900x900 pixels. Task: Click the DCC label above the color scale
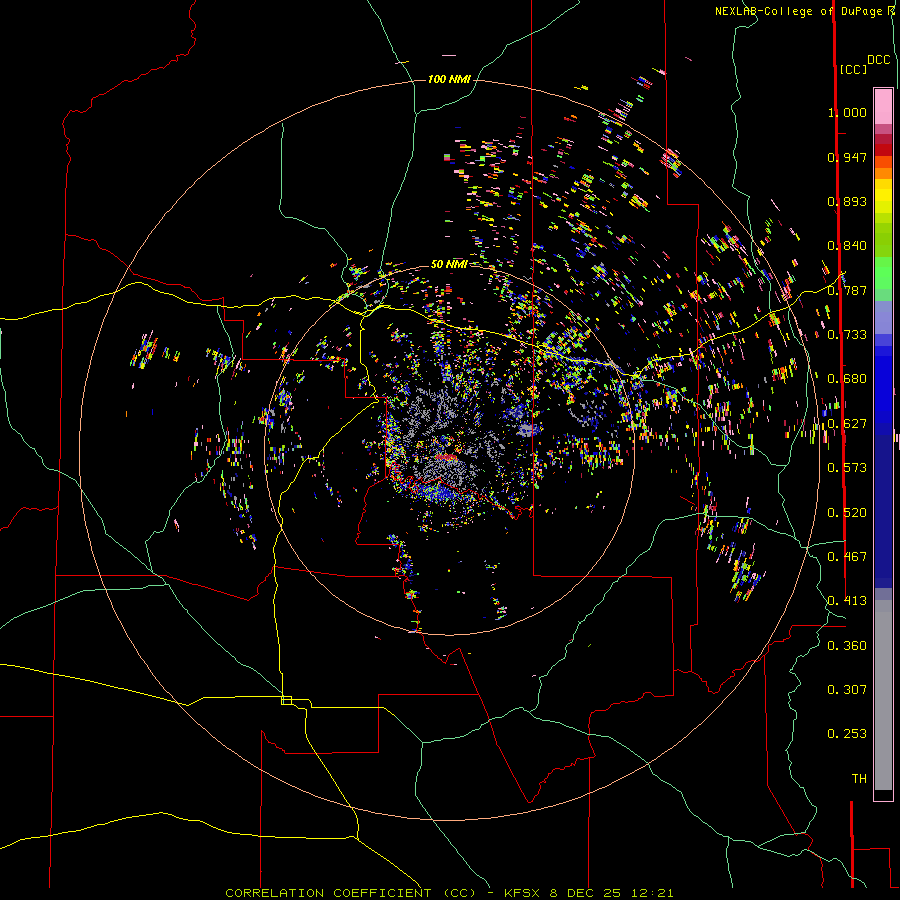click(x=879, y=60)
